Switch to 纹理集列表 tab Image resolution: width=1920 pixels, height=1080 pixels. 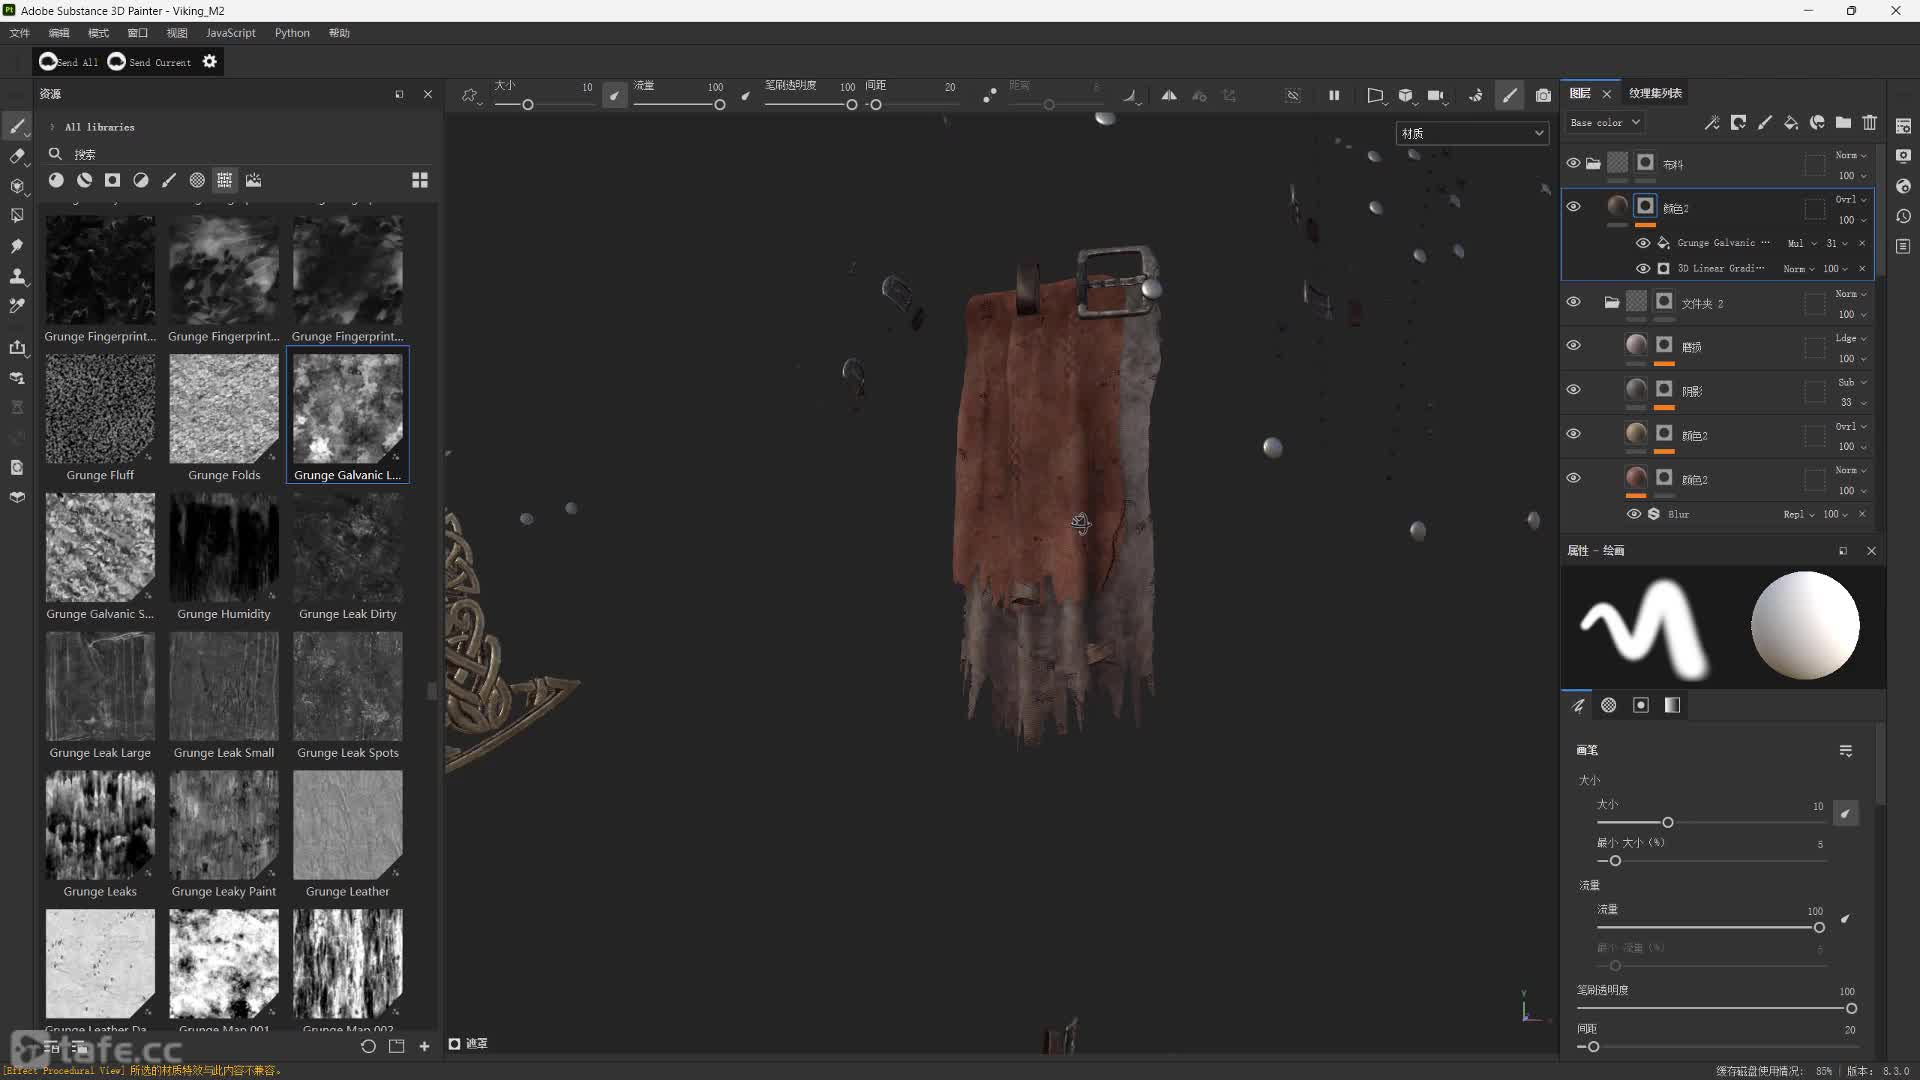tap(1655, 93)
